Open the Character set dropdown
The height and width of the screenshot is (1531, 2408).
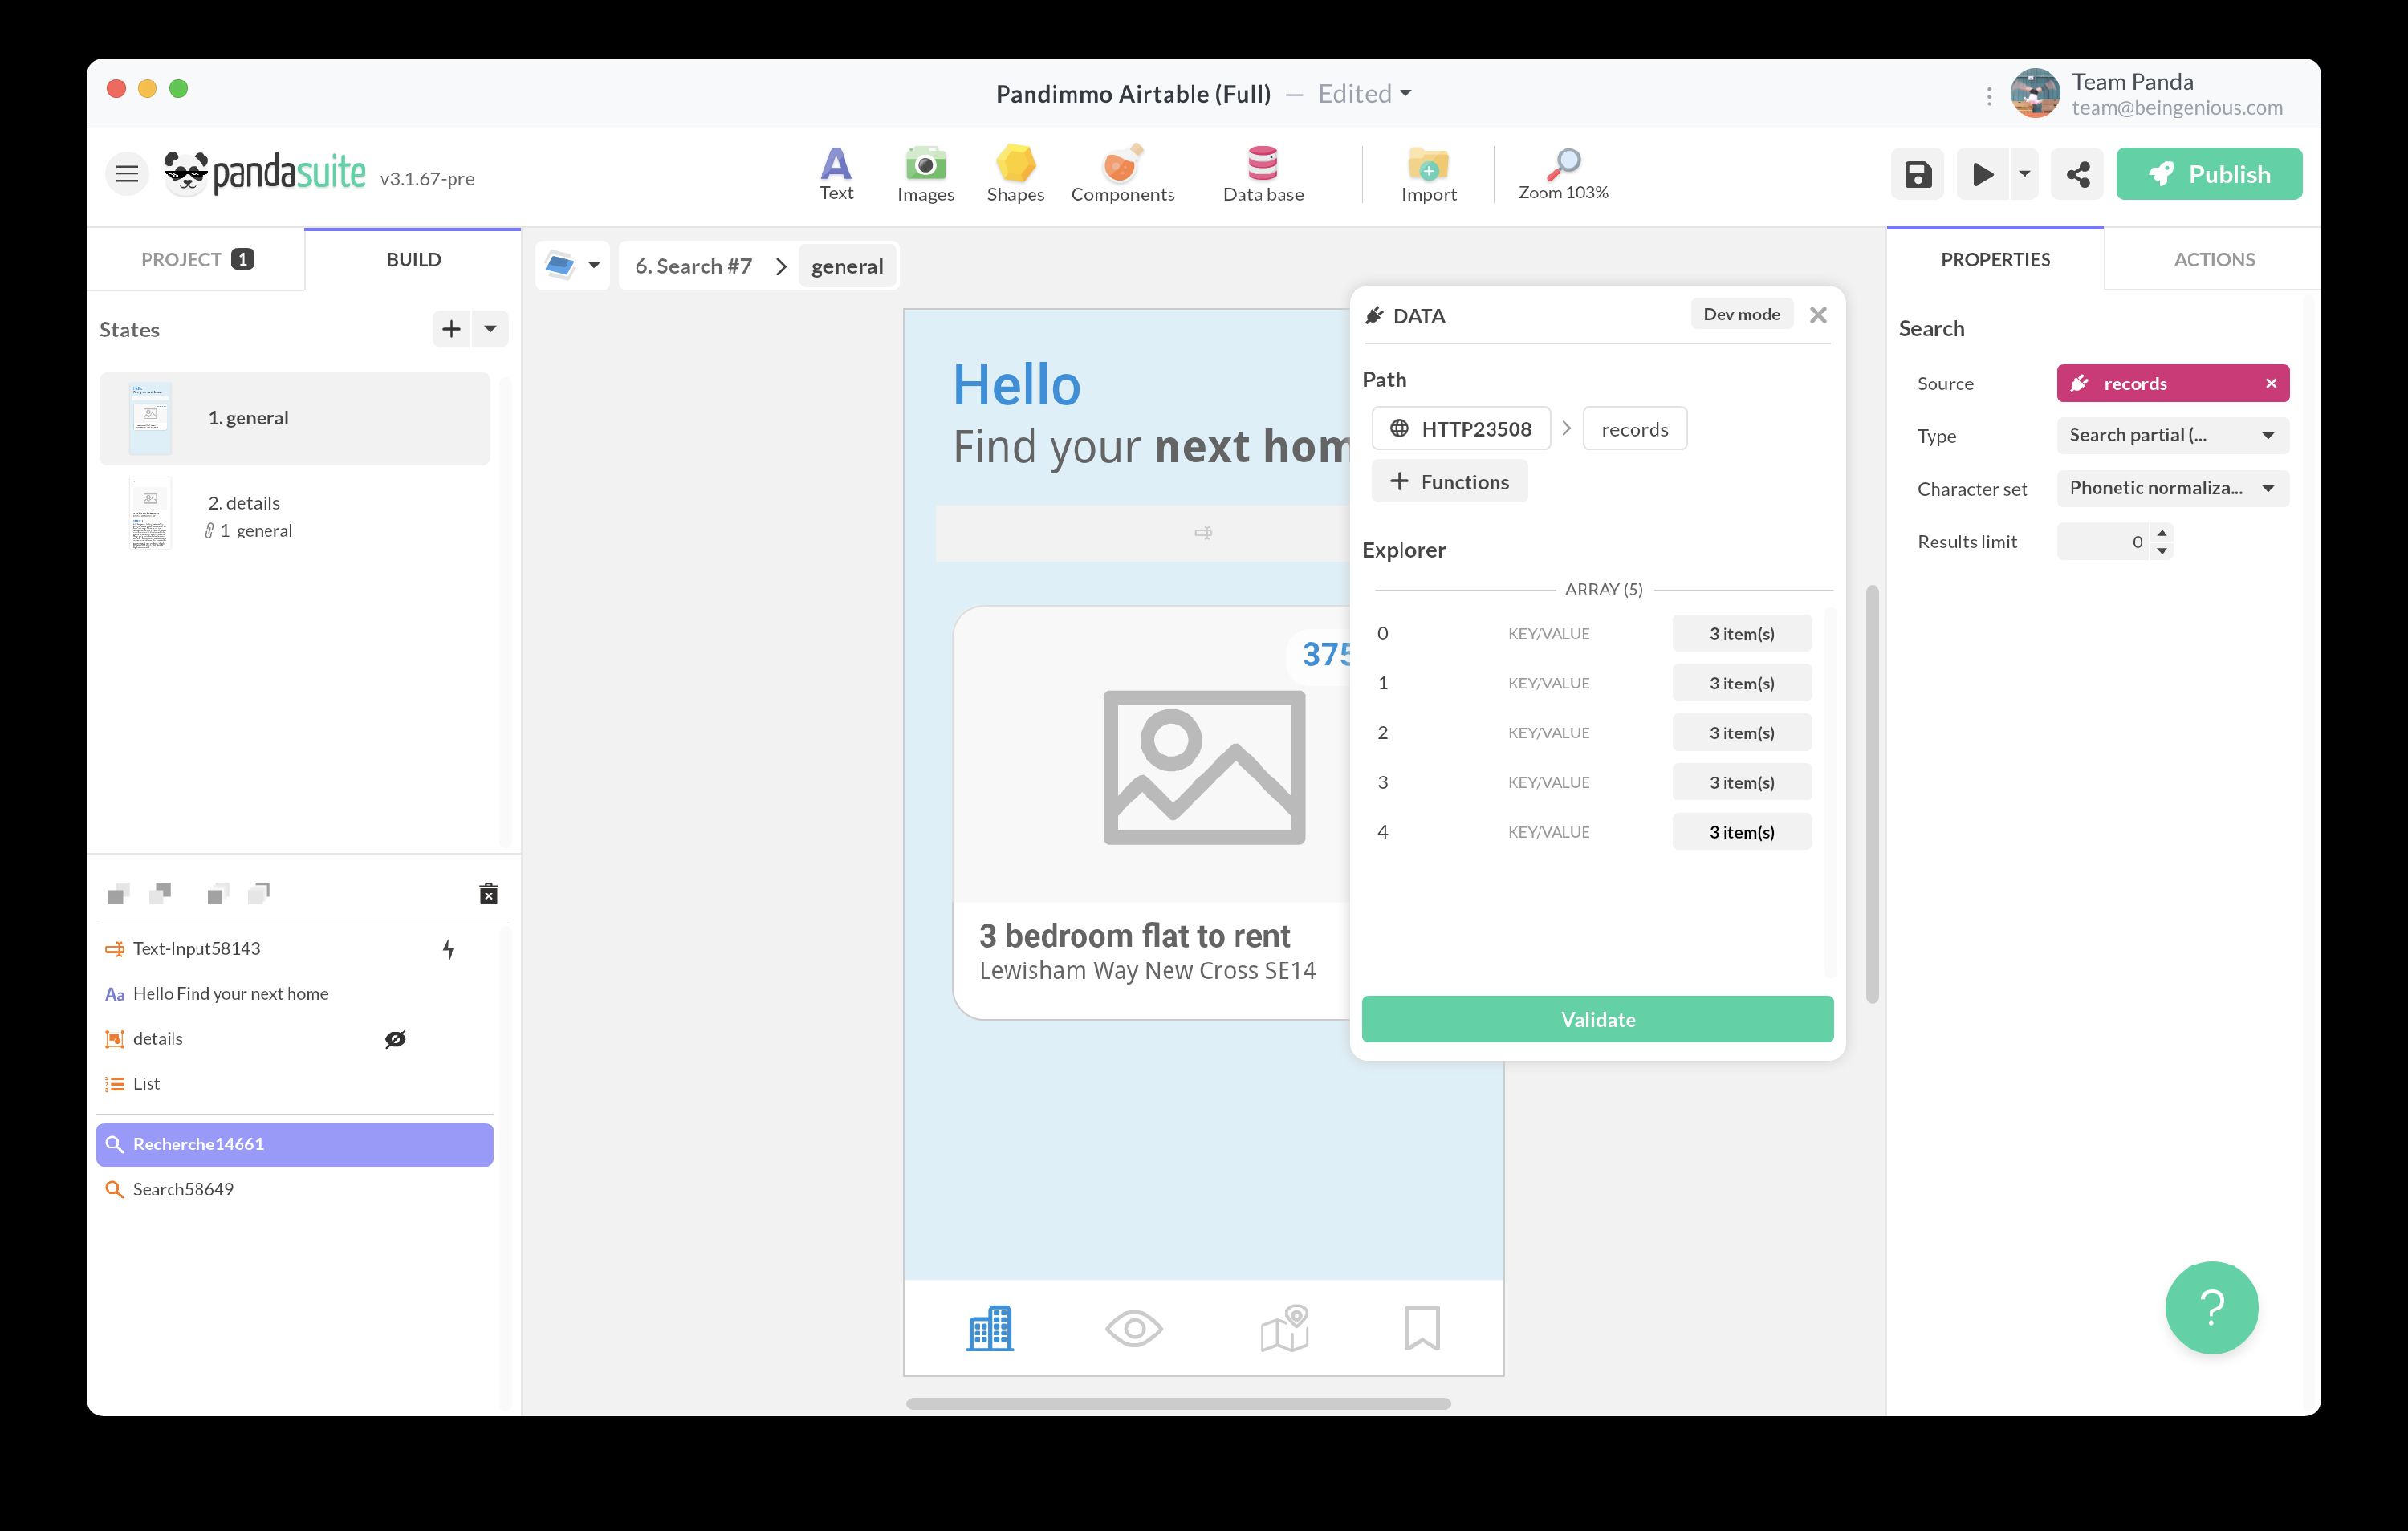point(2172,488)
